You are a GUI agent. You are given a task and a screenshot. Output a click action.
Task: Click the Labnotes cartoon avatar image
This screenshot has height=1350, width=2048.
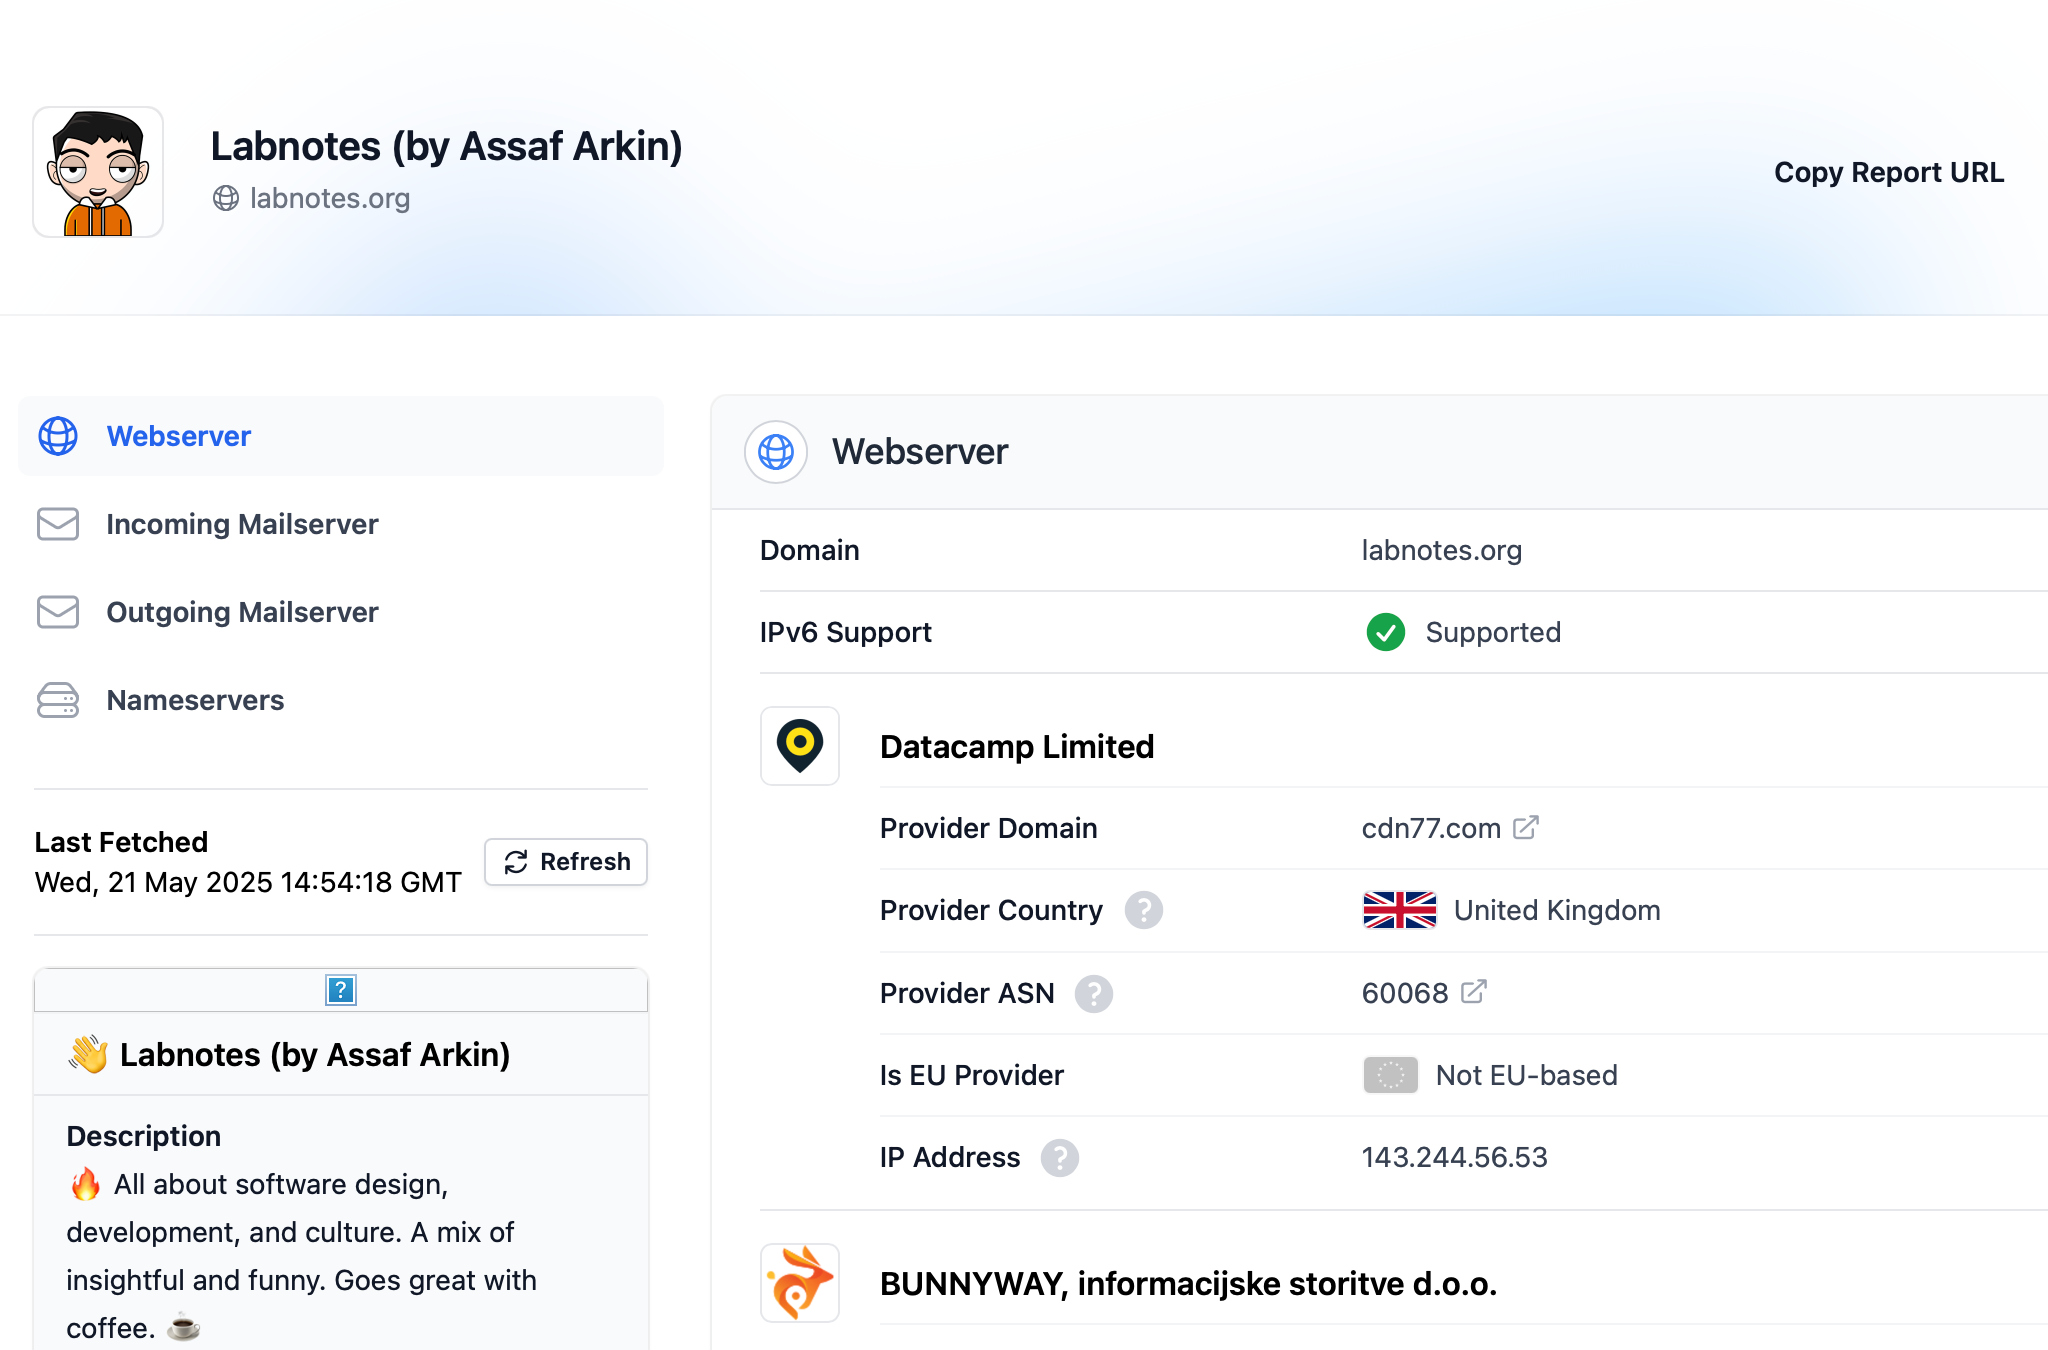click(x=98, y=172)
